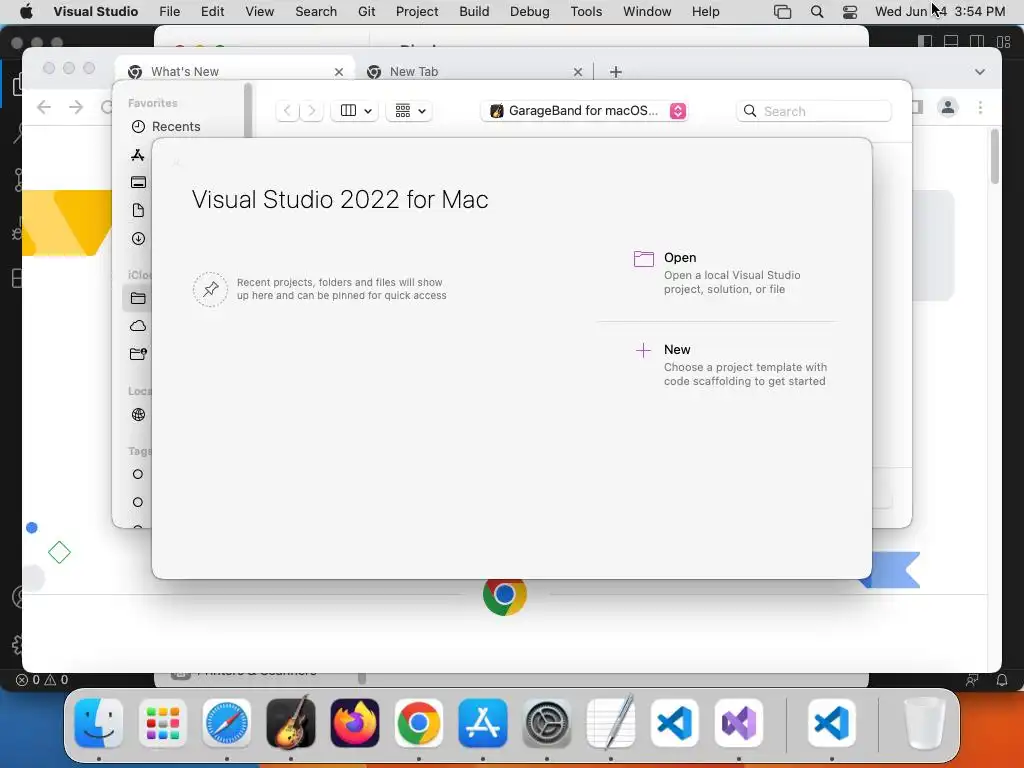The height and width of the screenshot is (768, 1024).
Task: Open the Project menu
Action: tap(417, 12)
